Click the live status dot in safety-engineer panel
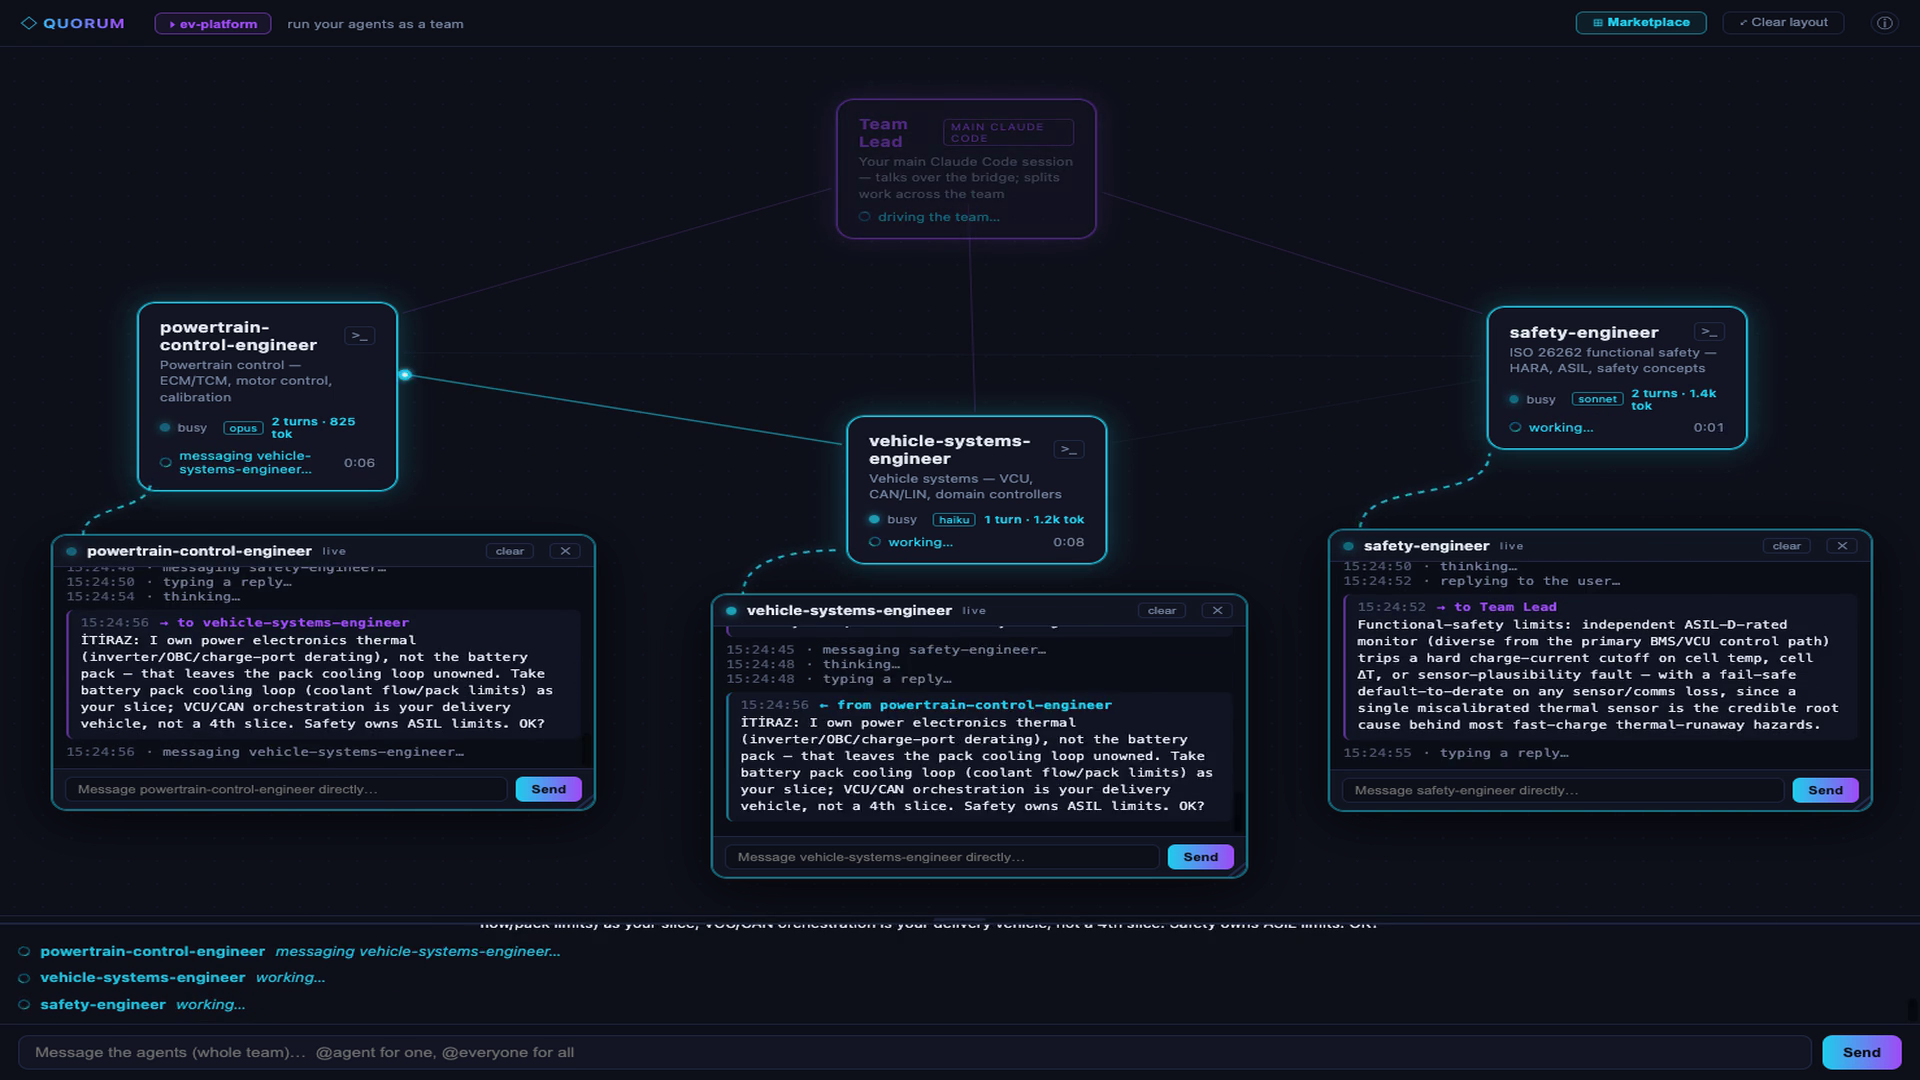The image size is (1920, 1080). (1348, 546)
